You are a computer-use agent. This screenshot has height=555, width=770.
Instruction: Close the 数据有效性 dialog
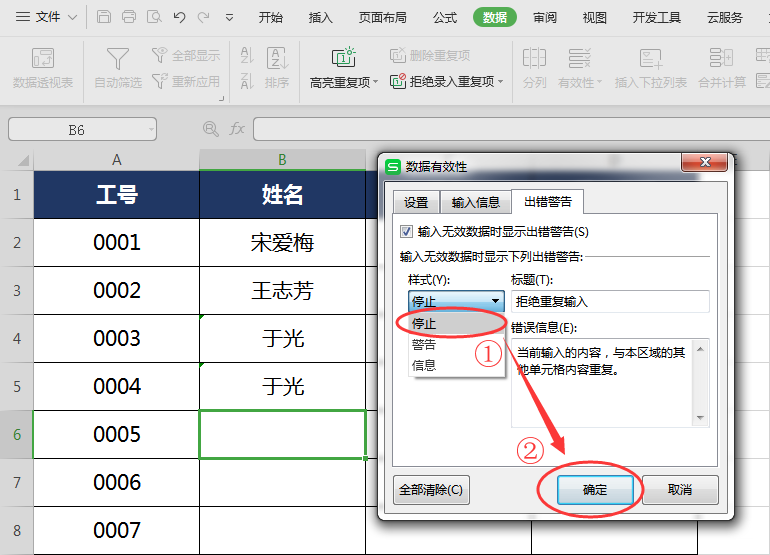click(705, 162)
